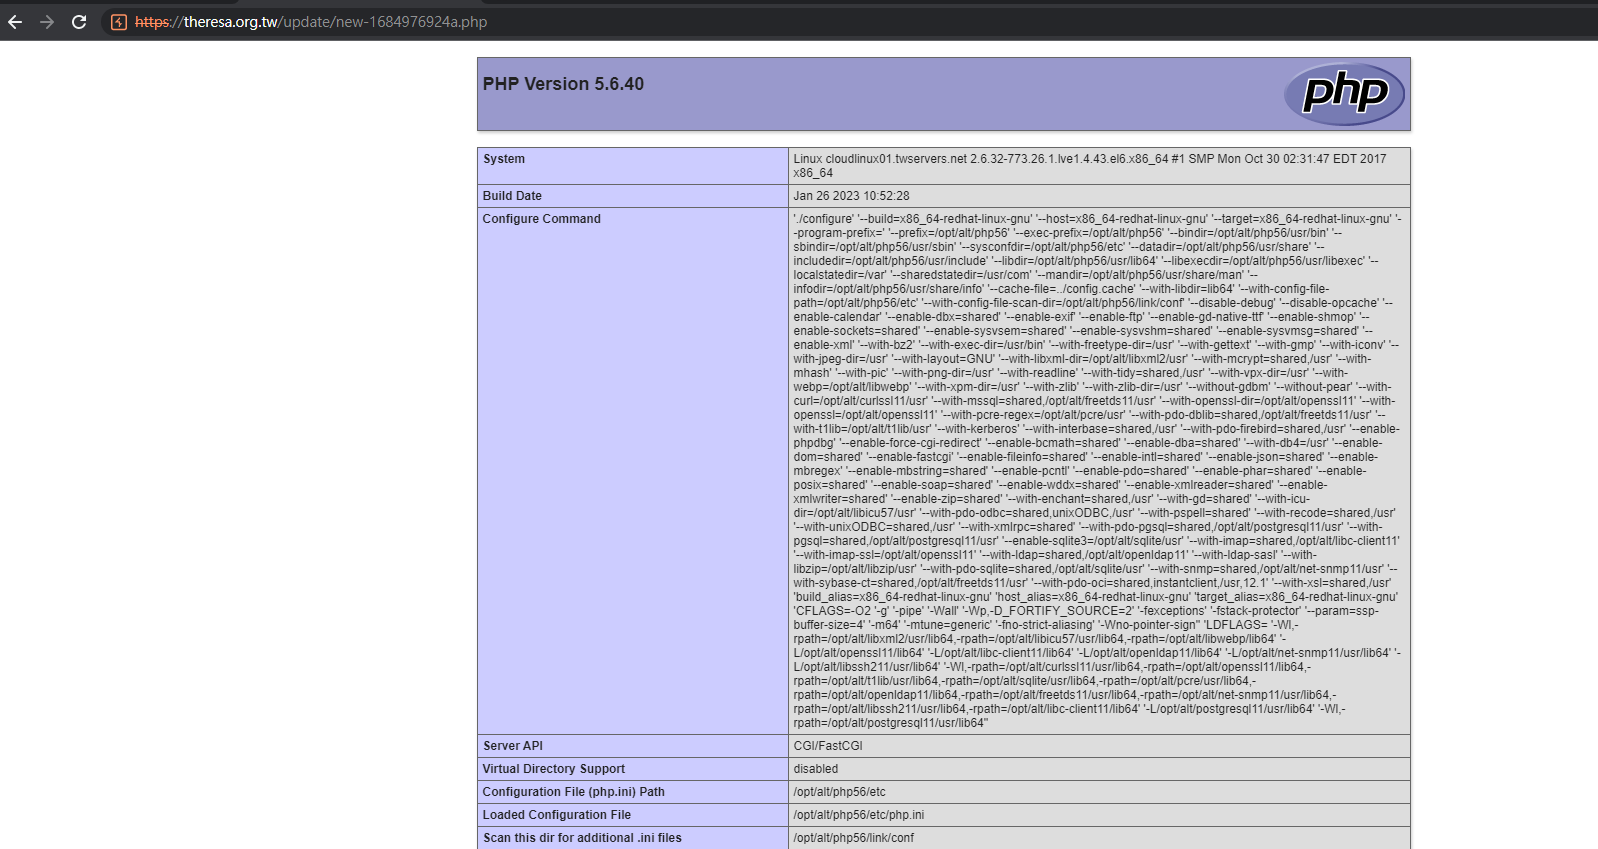This screenshot has width=1598, height=849.
Task: Click the './configure' command text block
Action: [1097, 471]
